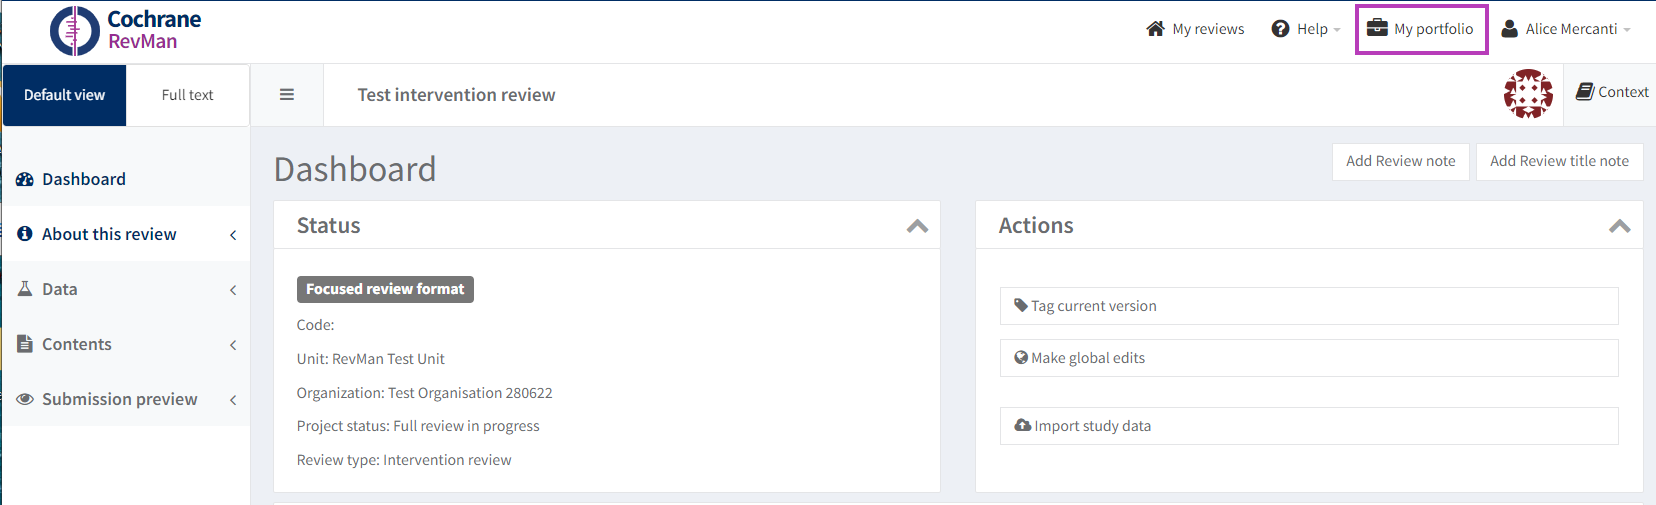Click the Add Review title note button
The width and height of the screenshot is (1656, 505).
coord(1559,161)
